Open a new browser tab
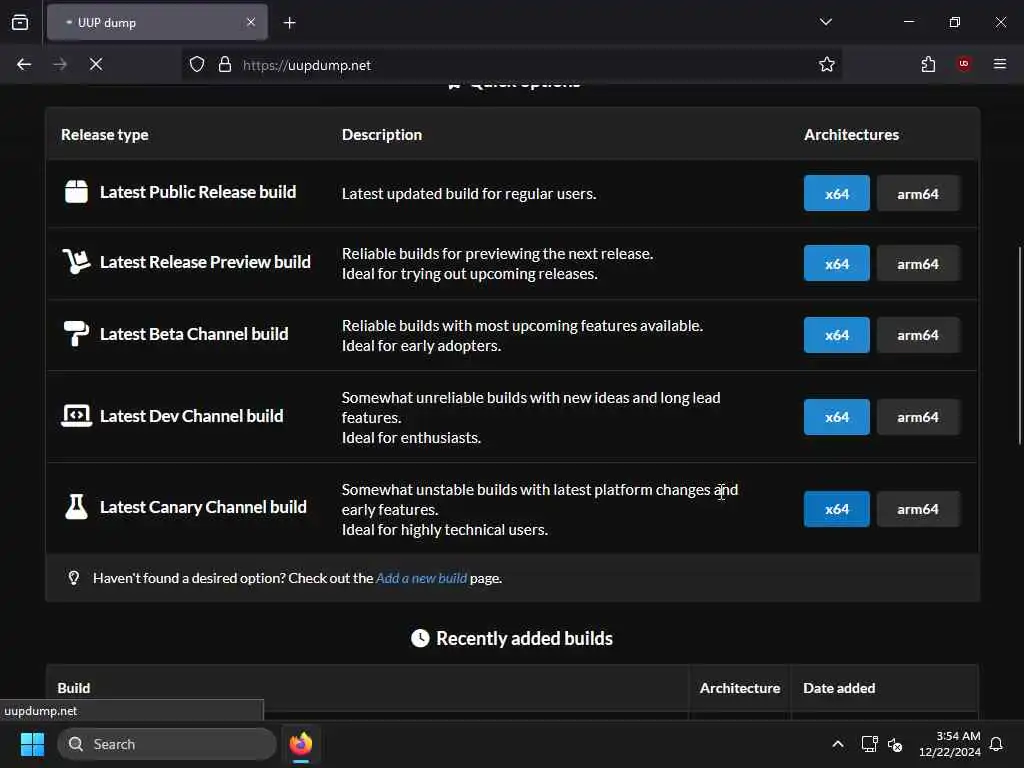 (289, 23)
